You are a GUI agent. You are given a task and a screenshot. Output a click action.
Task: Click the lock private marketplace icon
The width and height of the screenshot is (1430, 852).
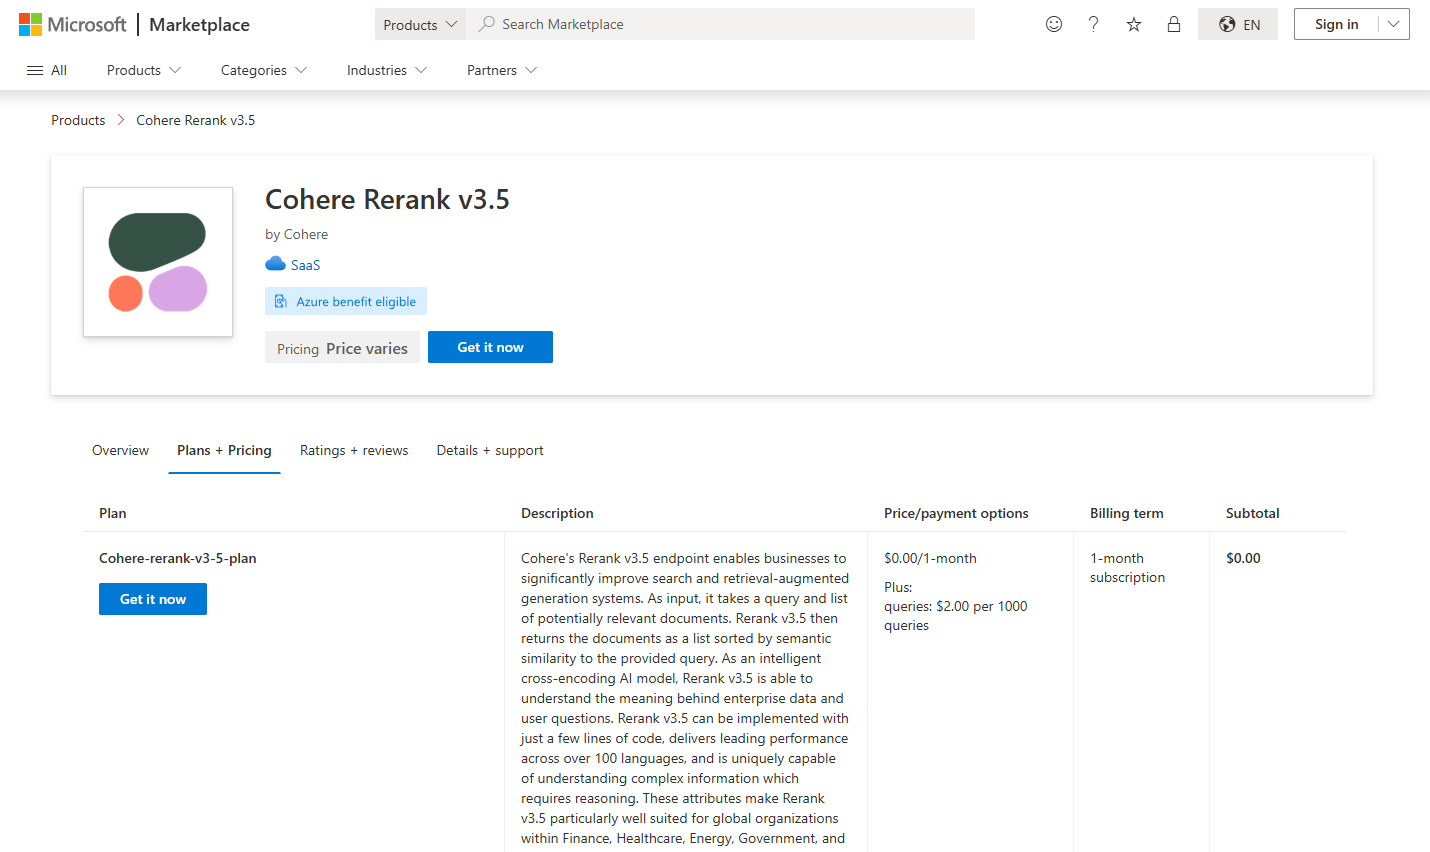(1174, 24)
